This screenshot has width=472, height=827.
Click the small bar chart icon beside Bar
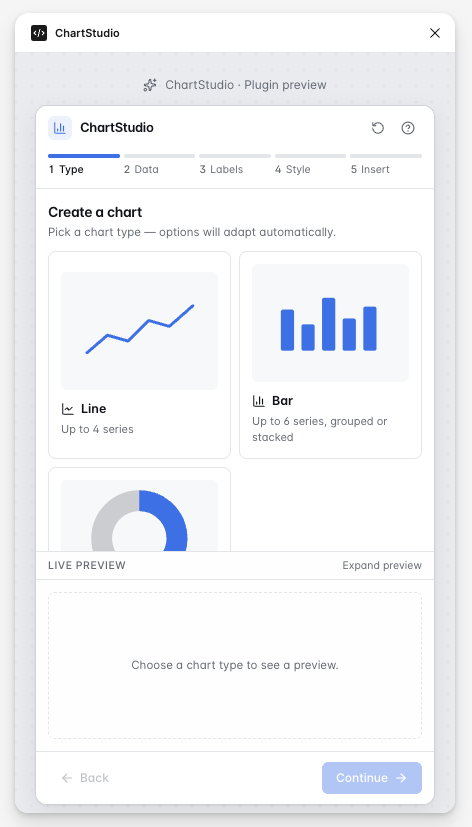[x=259, y=401]
